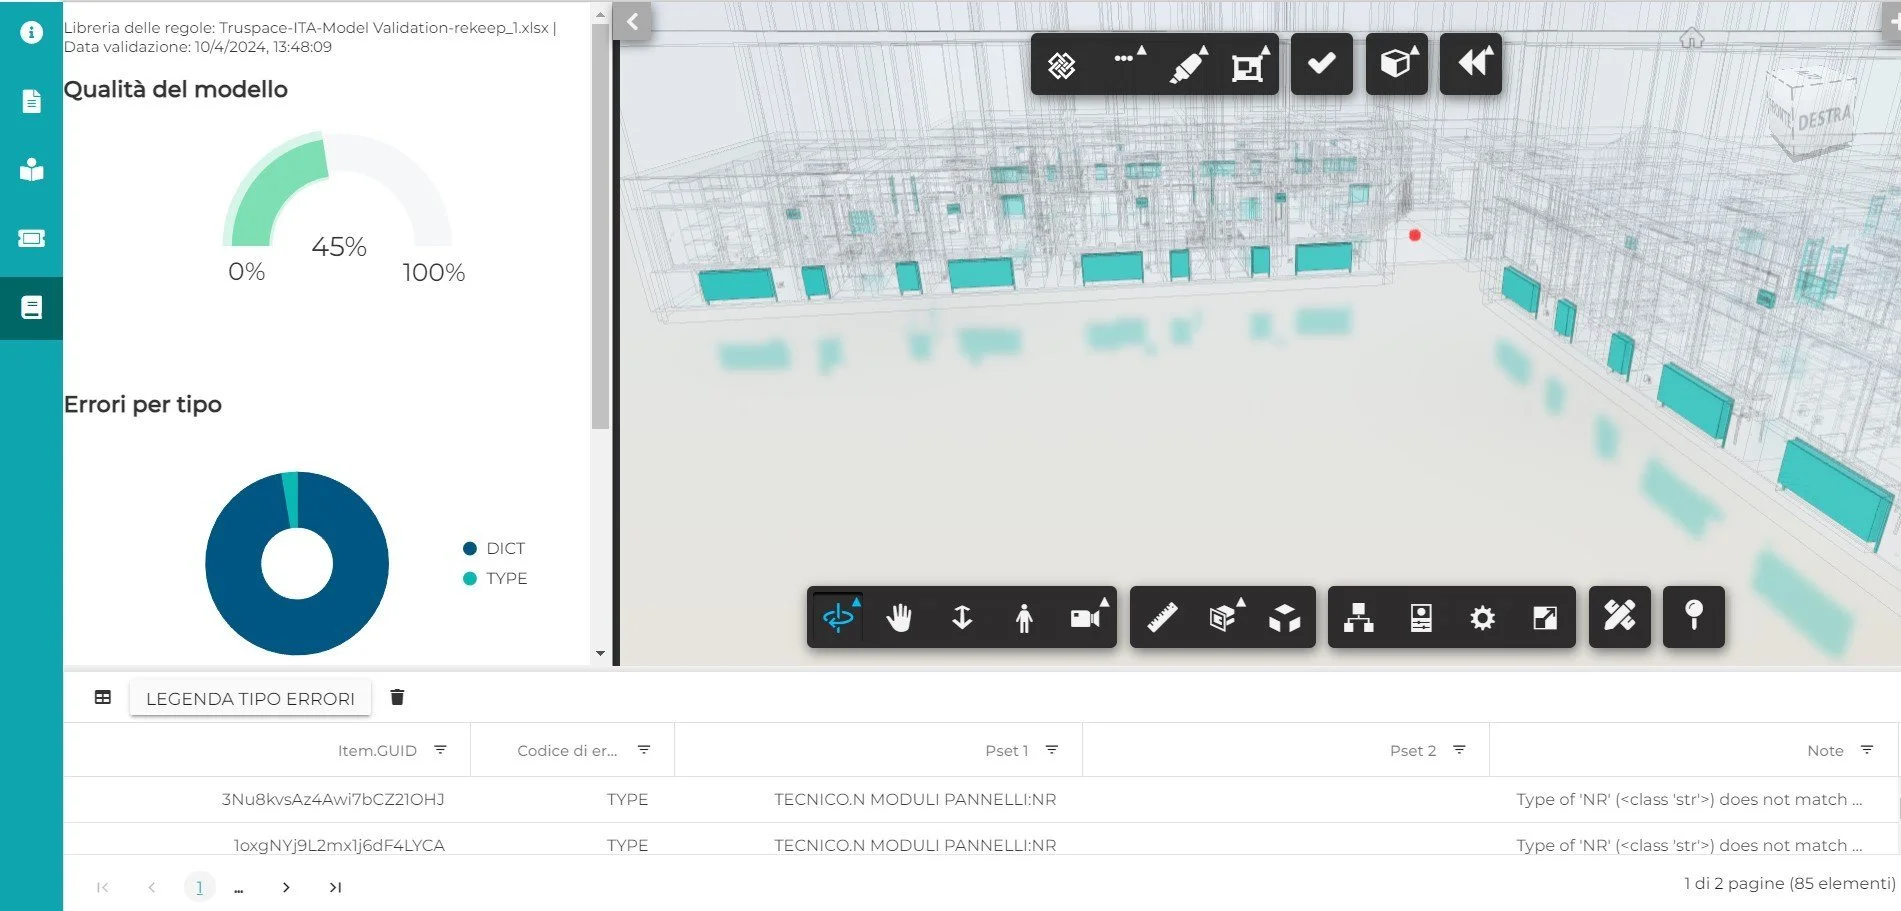Open the Item.GUID column filter

tap(440, 749)
